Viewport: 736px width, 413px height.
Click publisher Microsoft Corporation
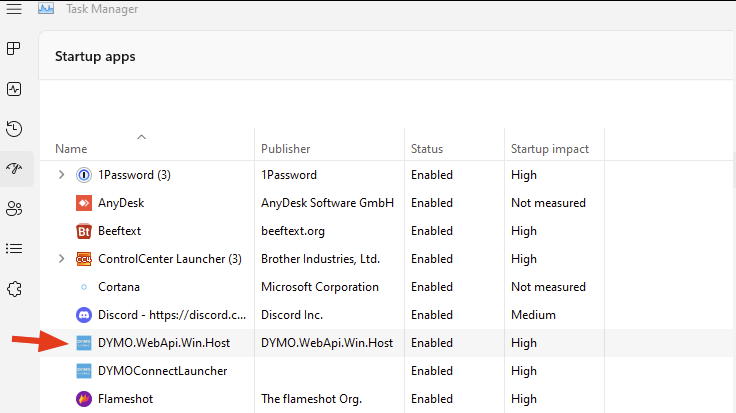[x=320, y=287]
